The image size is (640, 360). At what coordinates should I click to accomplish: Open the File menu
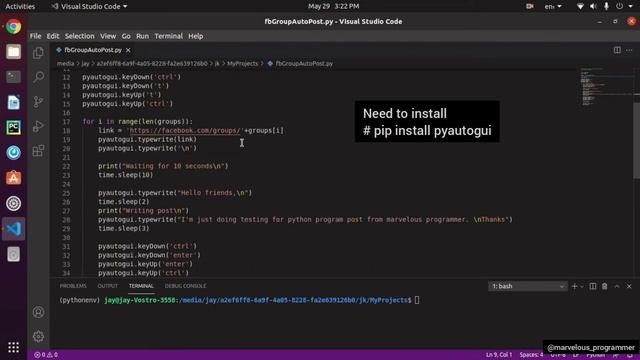point(36,36)
